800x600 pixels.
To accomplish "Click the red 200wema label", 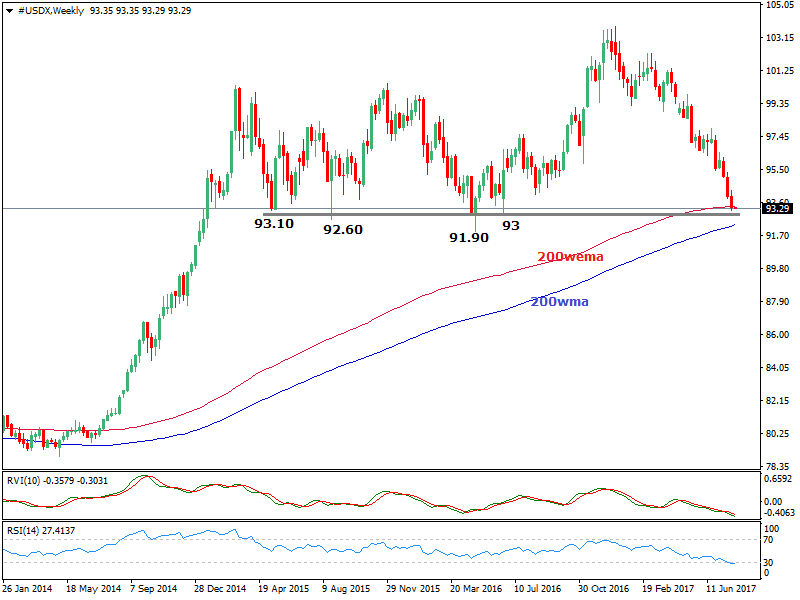I will tap(570, 257).
